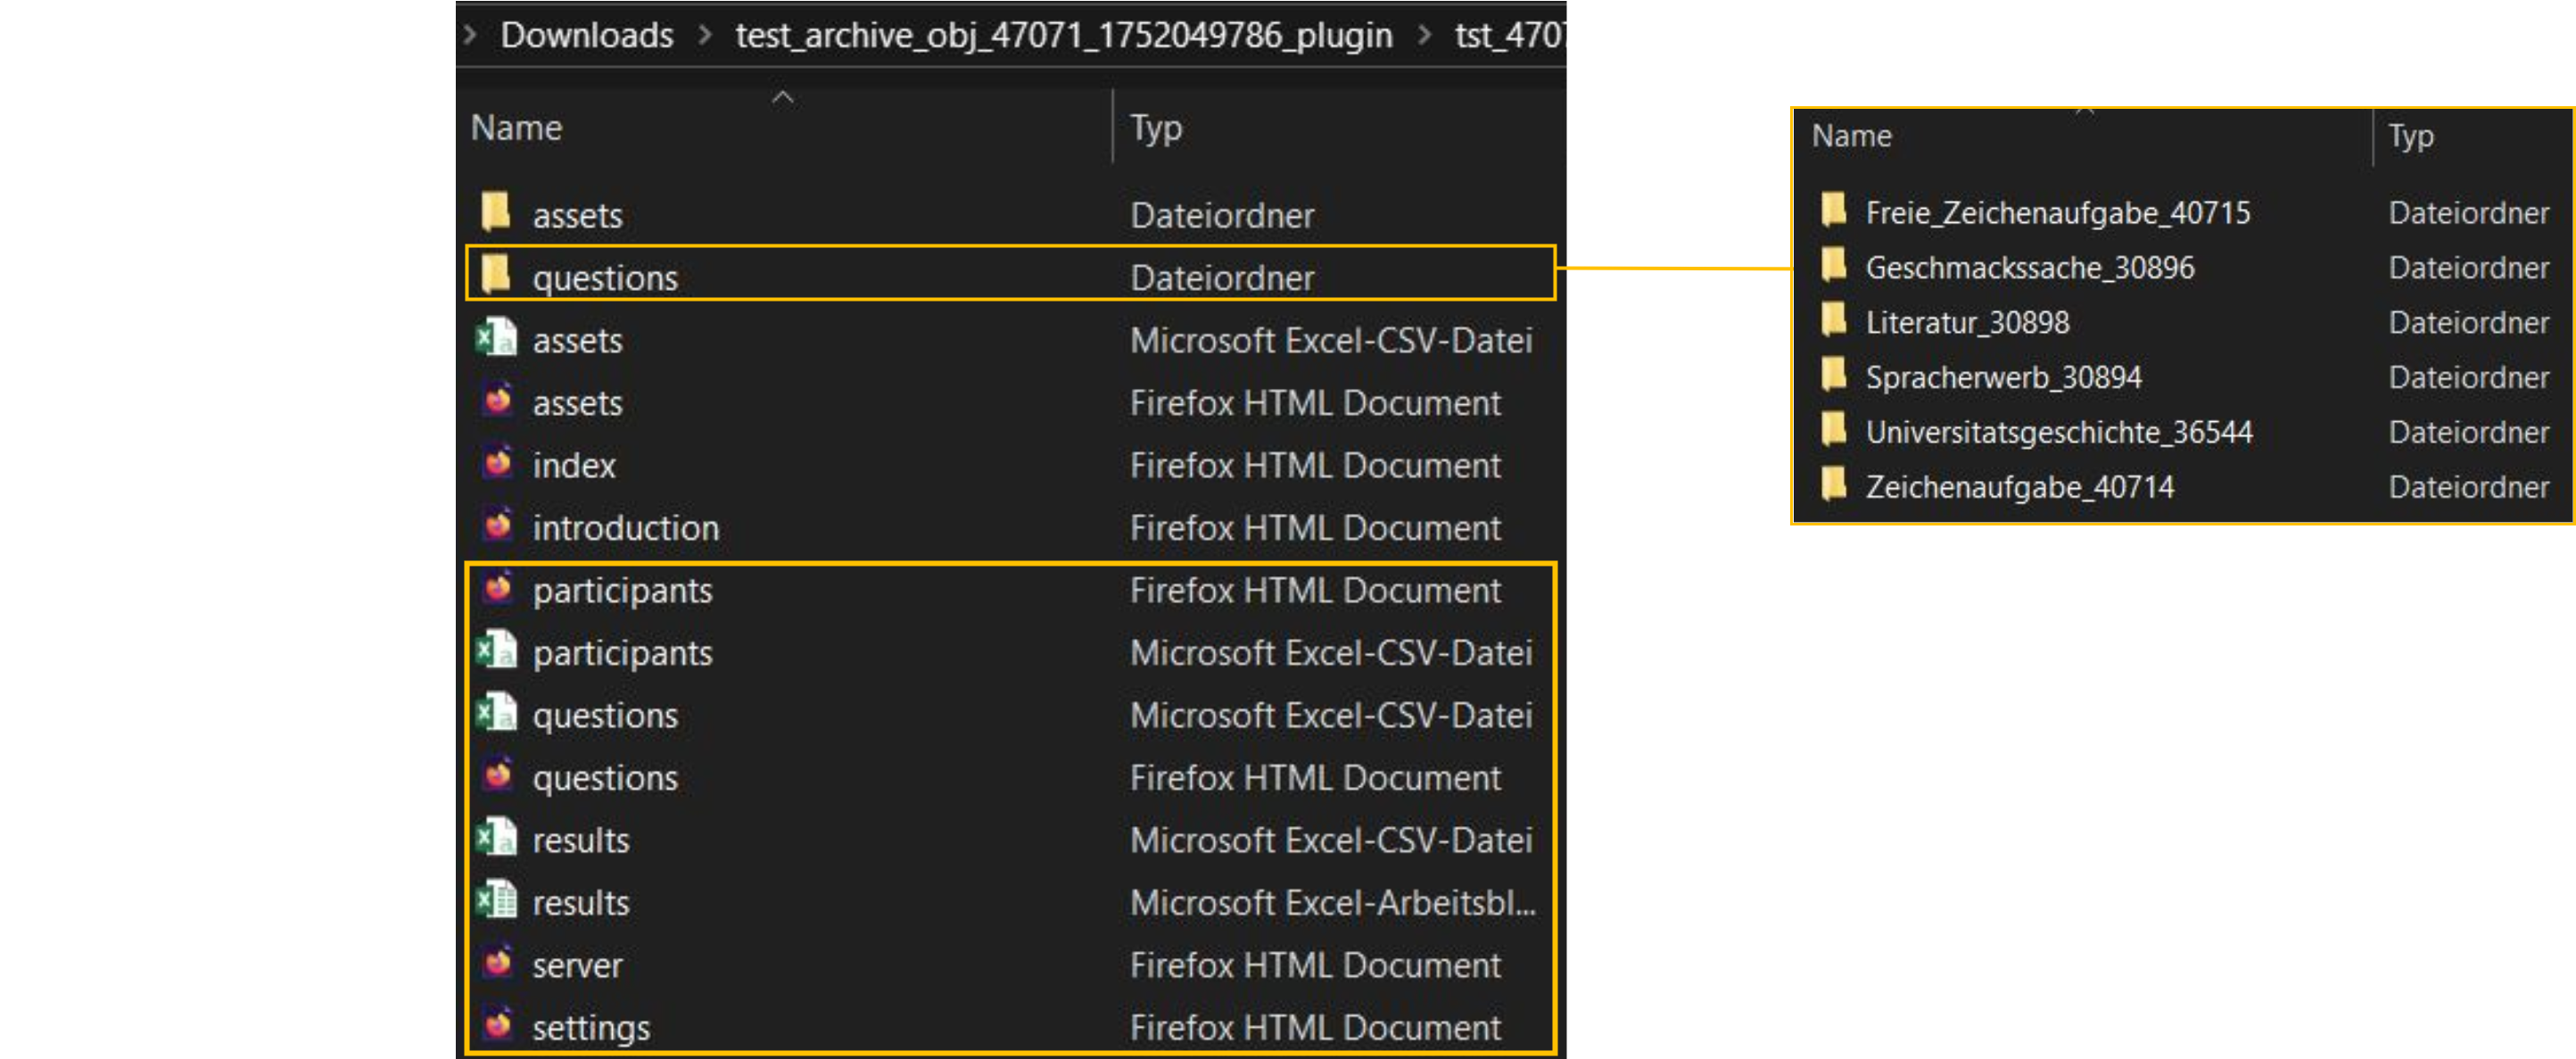Click the questions Excel CSV icon
Image resolution: width=2576 pixels, height=1059 pixels.
[x=496, y=713]
